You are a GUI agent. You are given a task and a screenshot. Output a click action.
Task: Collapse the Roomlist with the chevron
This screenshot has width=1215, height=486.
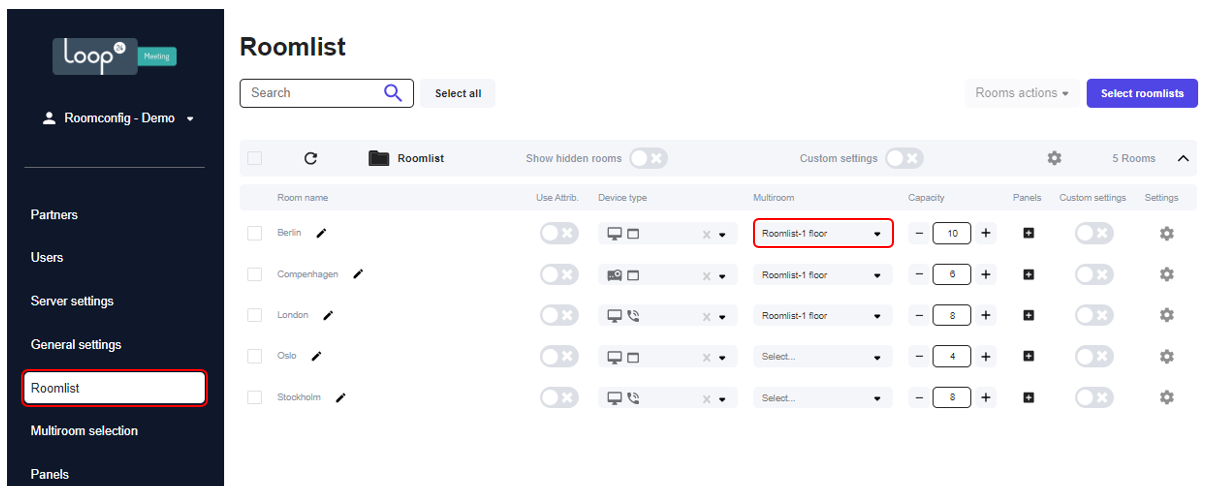click(1184, 158)
